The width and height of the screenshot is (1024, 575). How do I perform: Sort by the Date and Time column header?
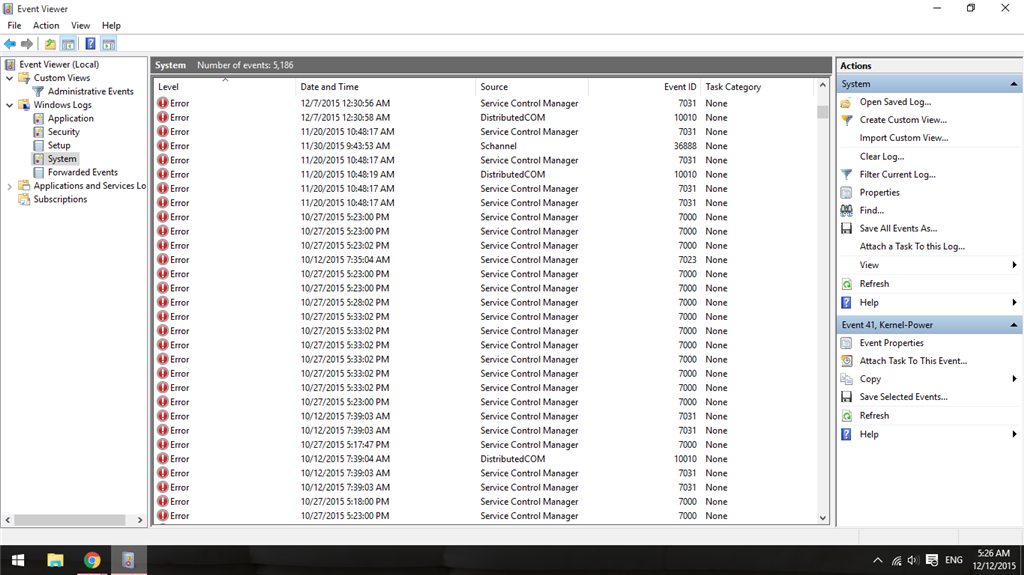pyautogui.click(x=385, y=87)
